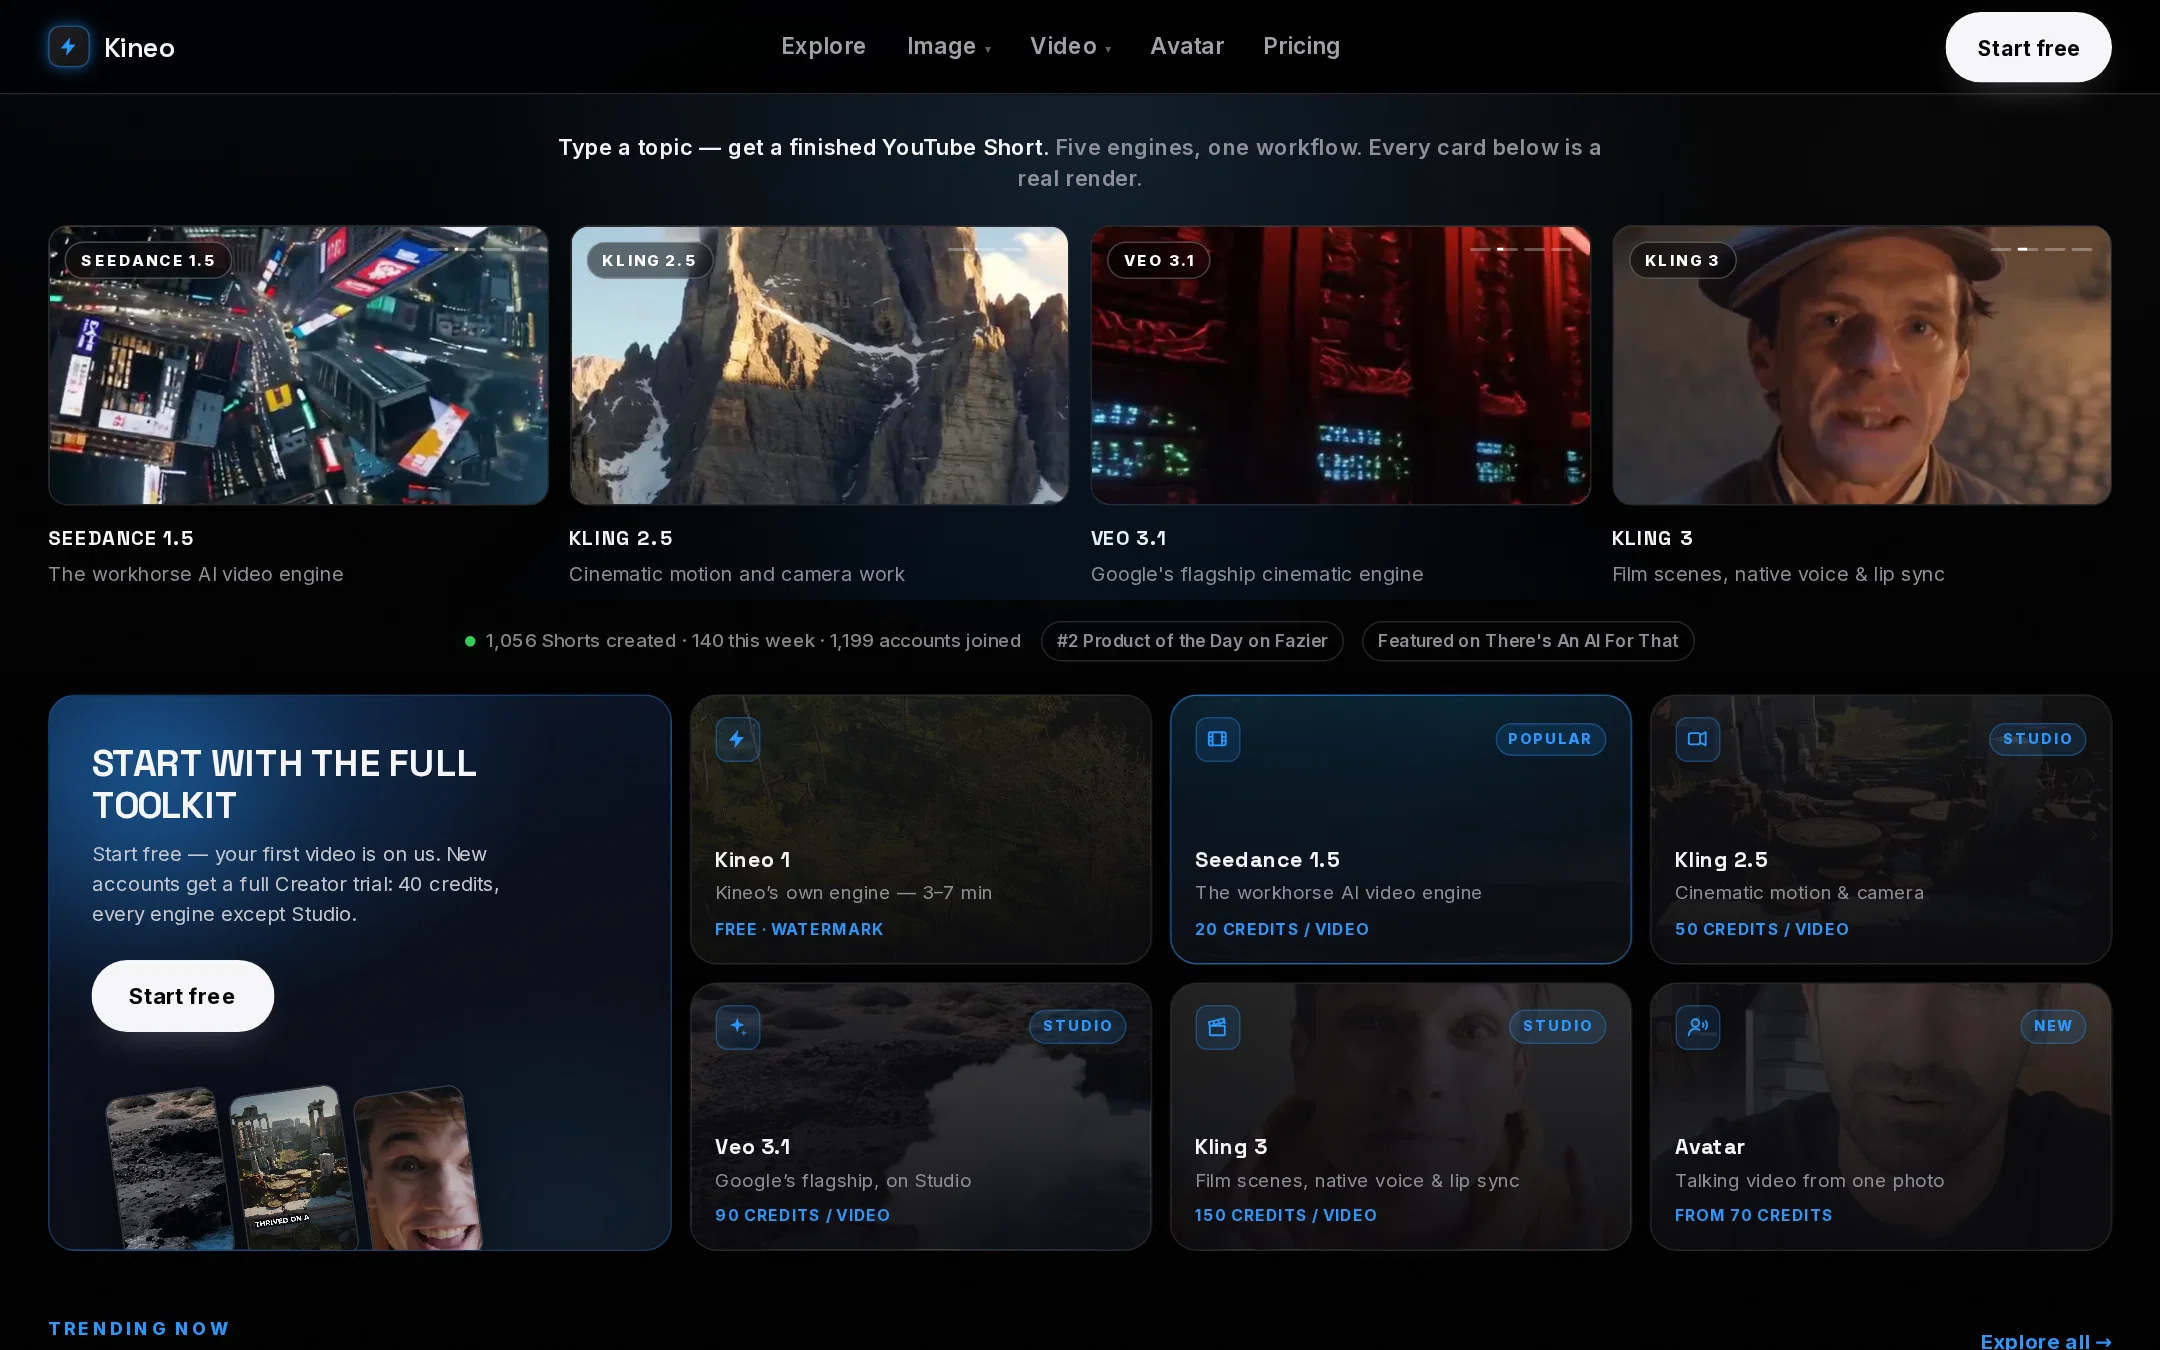Click '50 CREDITS / VIDEO' text
Image resolution: width=2160 pixels, height=1350 pixels.
click(x=1762, y=929)
